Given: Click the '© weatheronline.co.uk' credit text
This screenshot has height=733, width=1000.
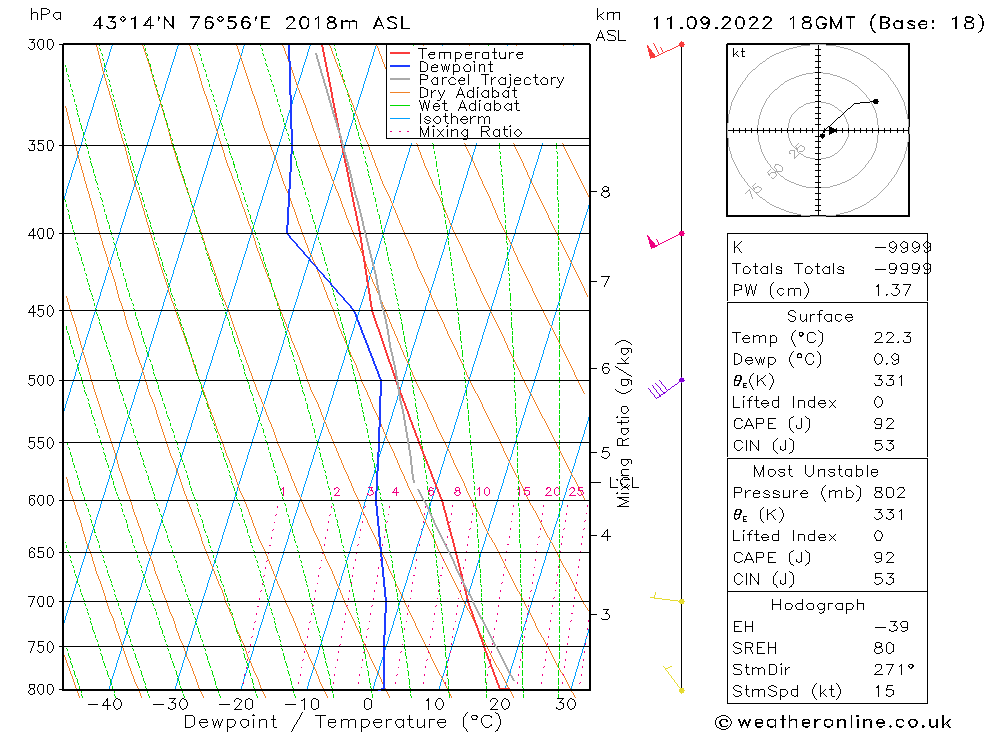Looking at the screenshot, I should point(833,722).
